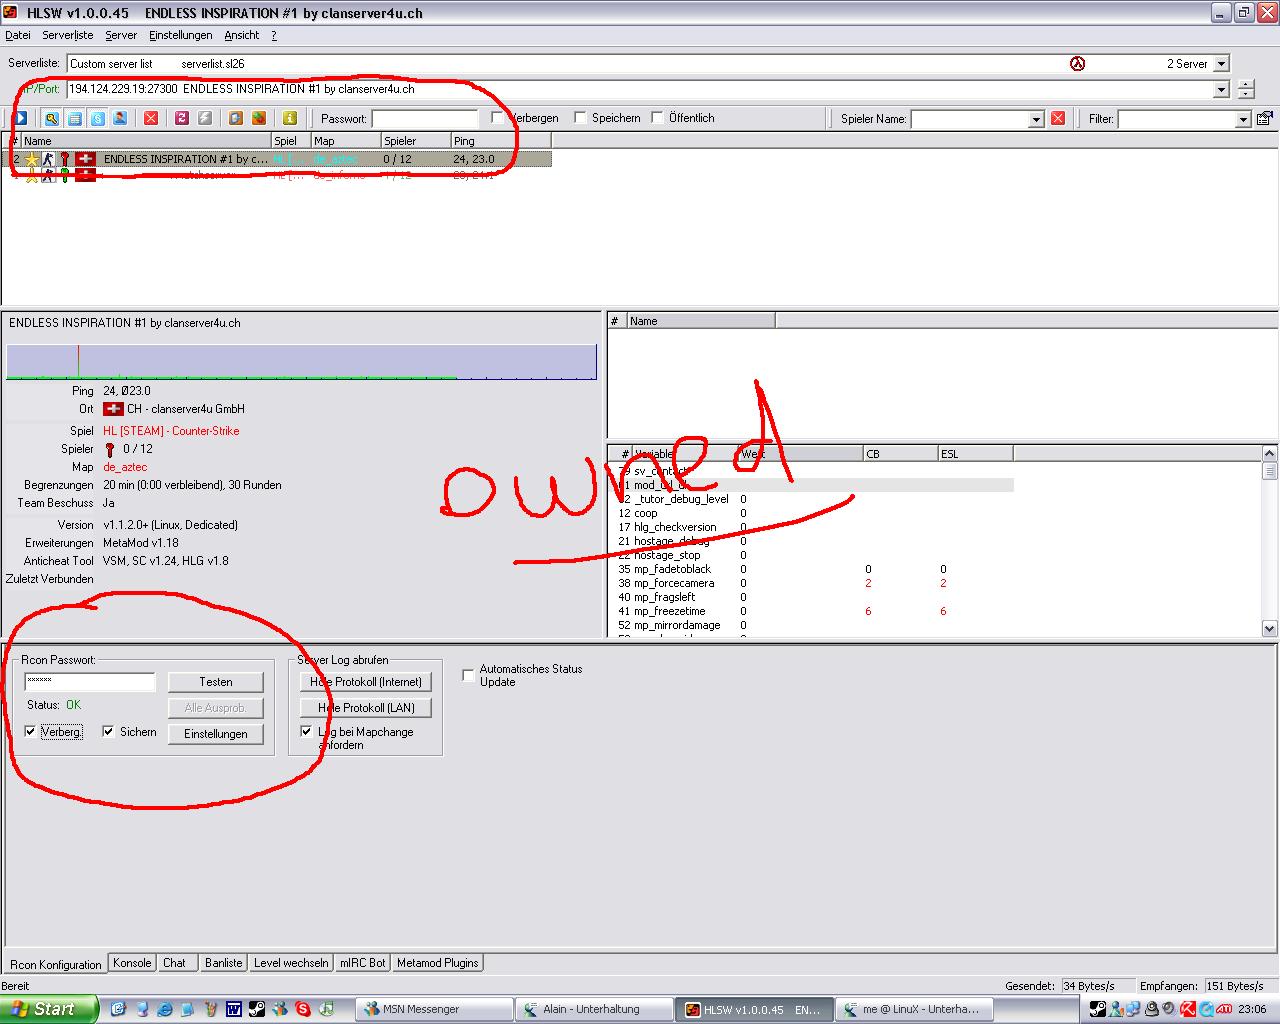Clear the Spieler Name field with red X
1280x1024 pixels.
click(1058, 119)
